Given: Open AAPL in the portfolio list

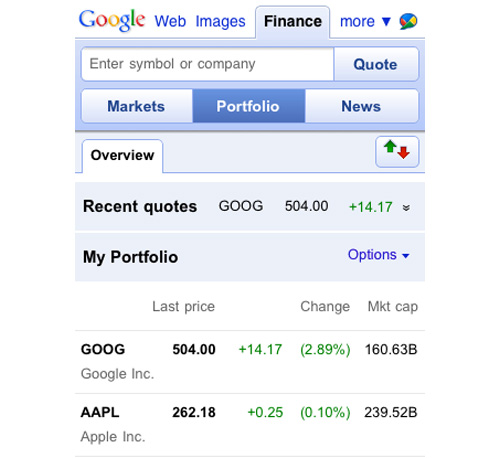Looking at the screenshot, I should coord(249,425).
